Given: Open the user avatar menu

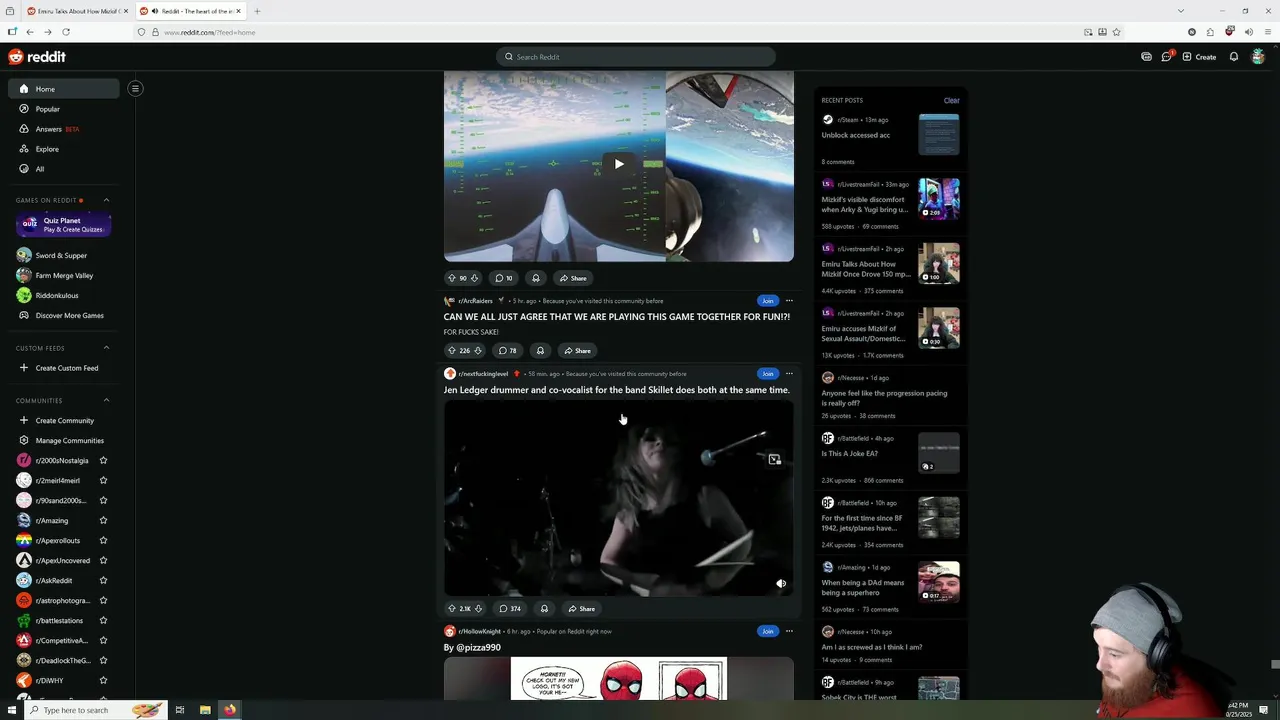Looking at the screenshot, I should click(1258, 57).
